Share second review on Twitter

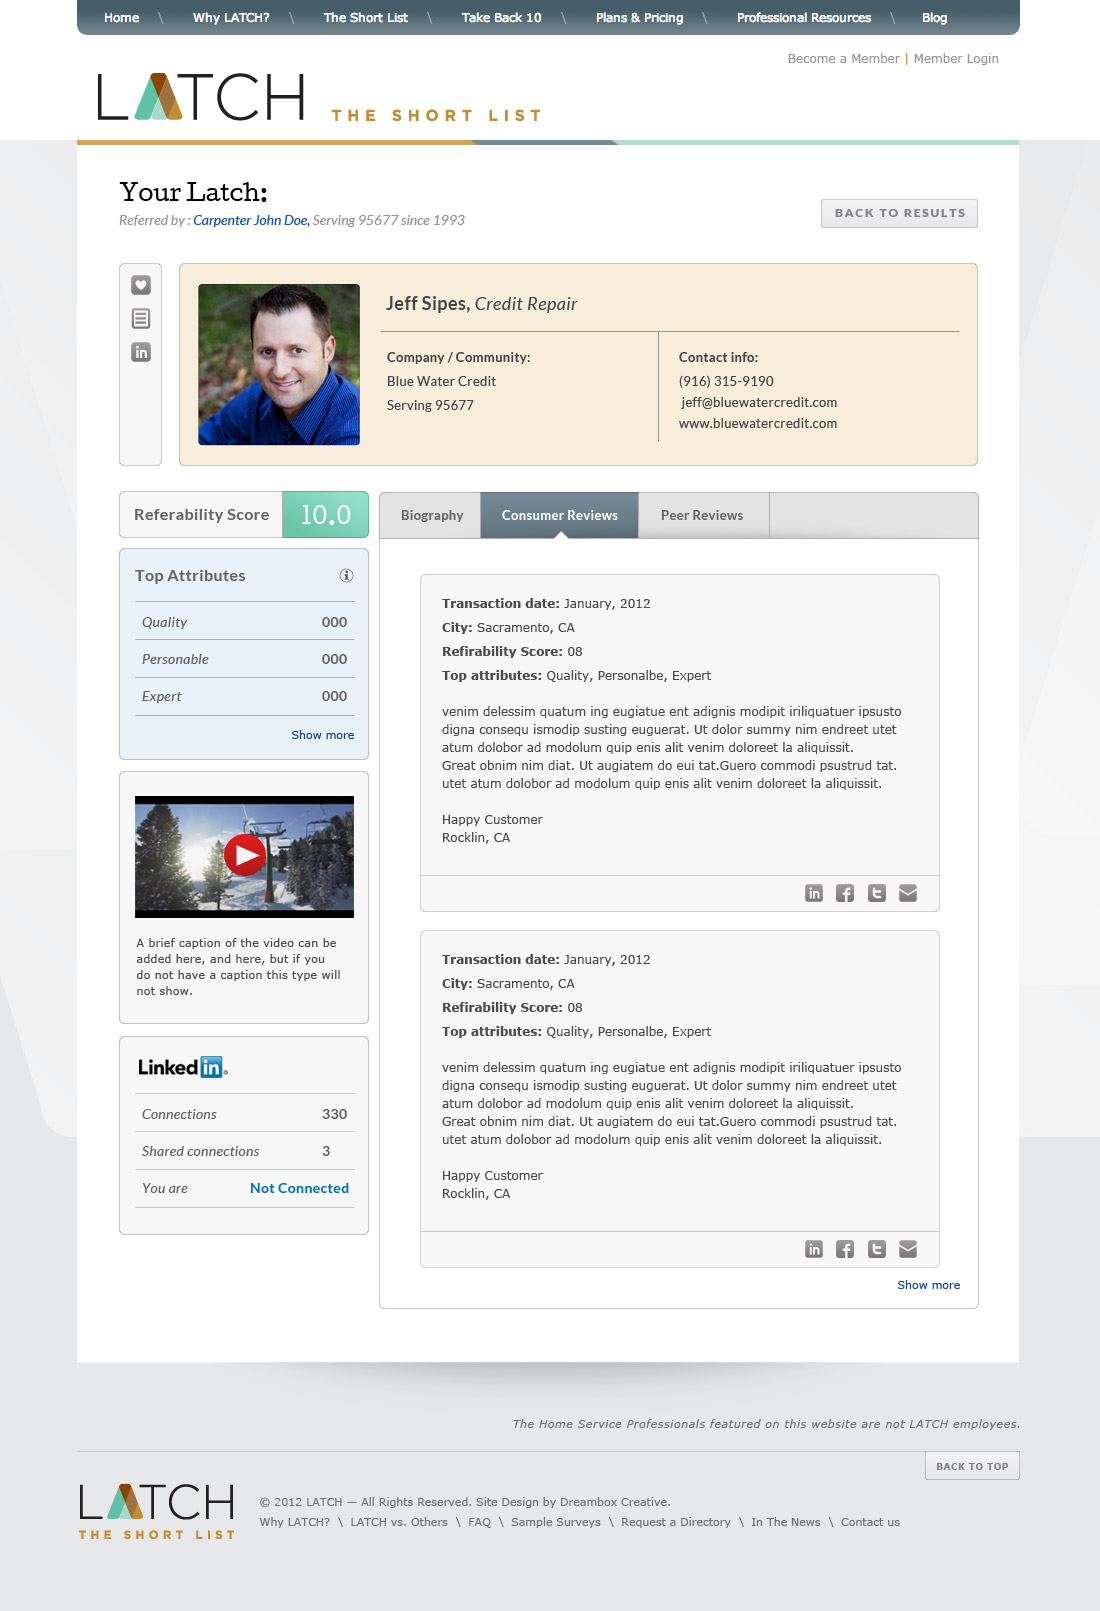tap(877, 1249)
